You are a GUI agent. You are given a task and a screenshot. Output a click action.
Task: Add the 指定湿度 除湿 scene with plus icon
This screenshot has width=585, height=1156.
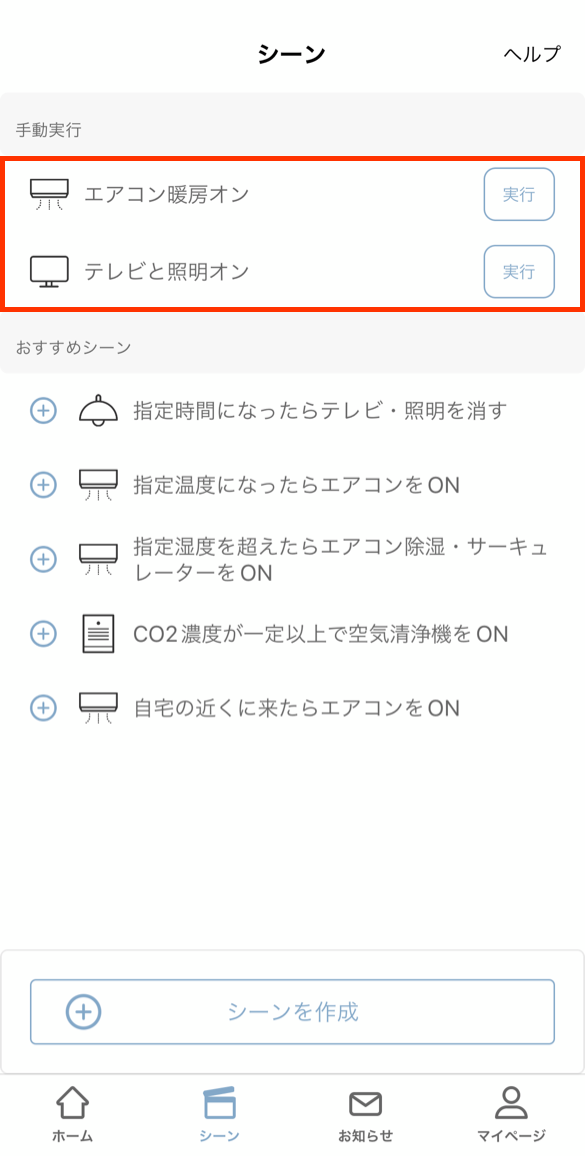(43, 559)
